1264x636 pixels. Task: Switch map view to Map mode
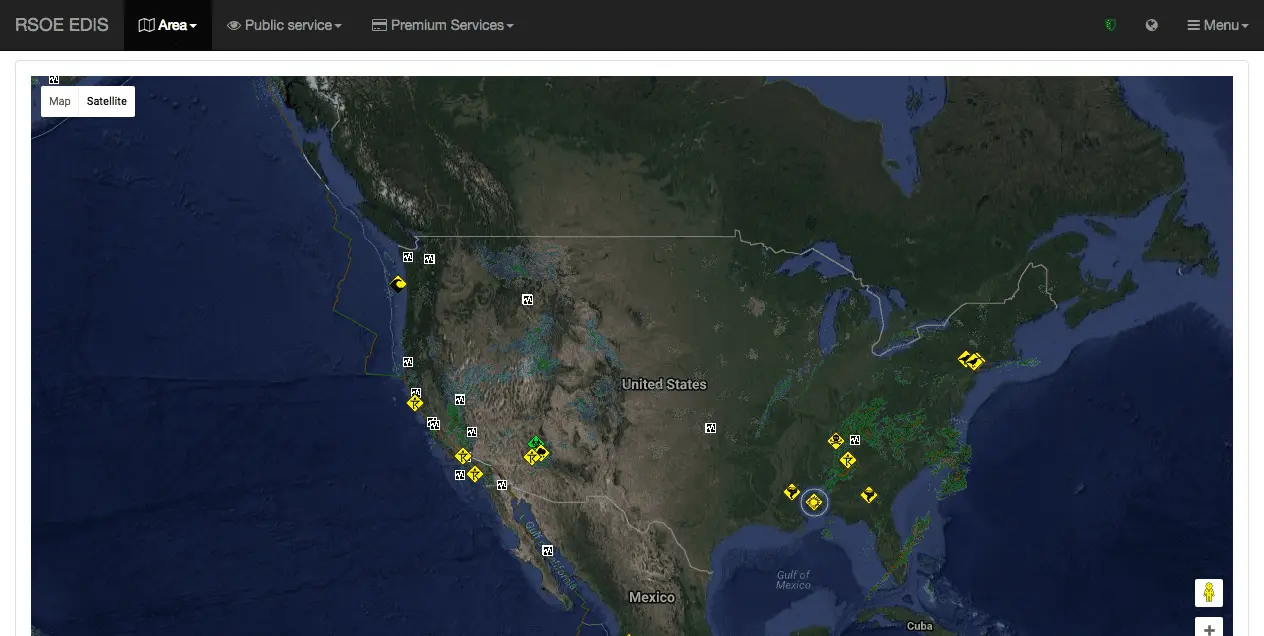point(60,101)
